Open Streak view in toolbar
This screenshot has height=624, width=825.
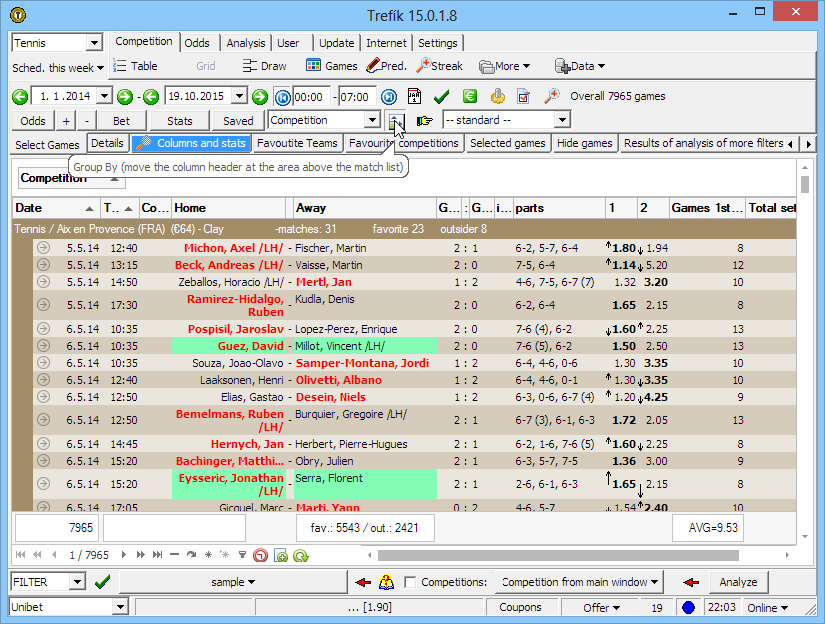point(439,66)
